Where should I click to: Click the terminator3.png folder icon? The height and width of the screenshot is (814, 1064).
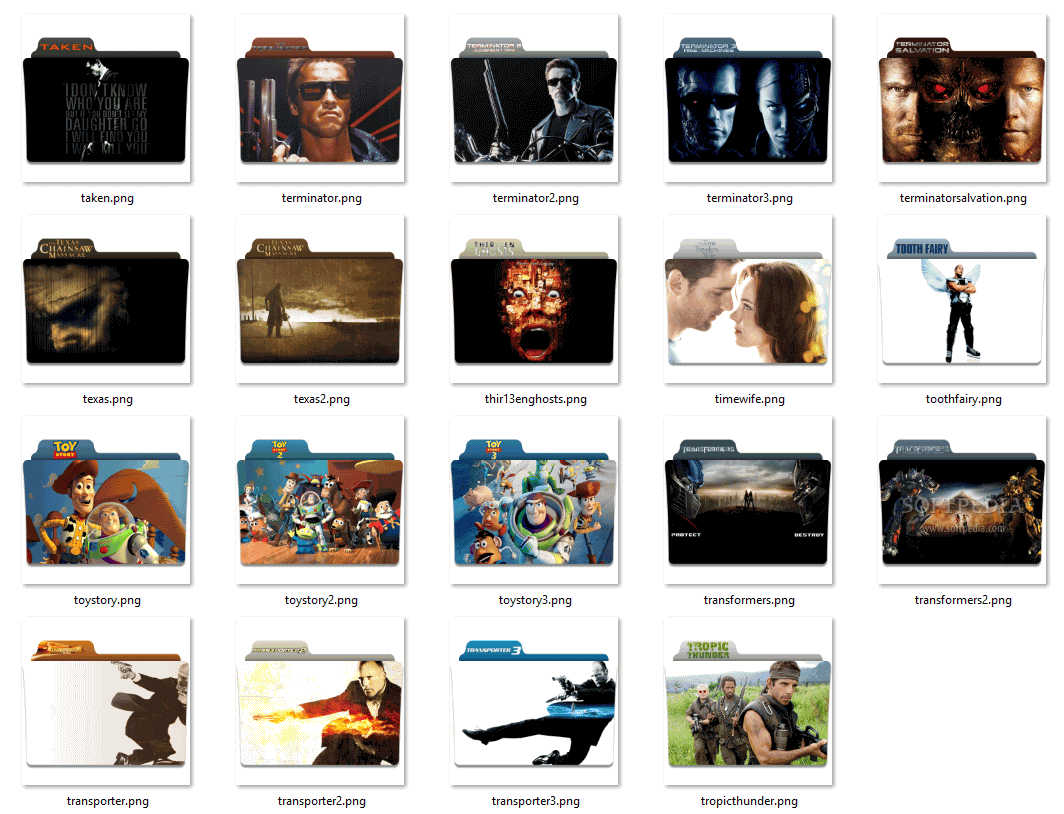coord(747,100)
